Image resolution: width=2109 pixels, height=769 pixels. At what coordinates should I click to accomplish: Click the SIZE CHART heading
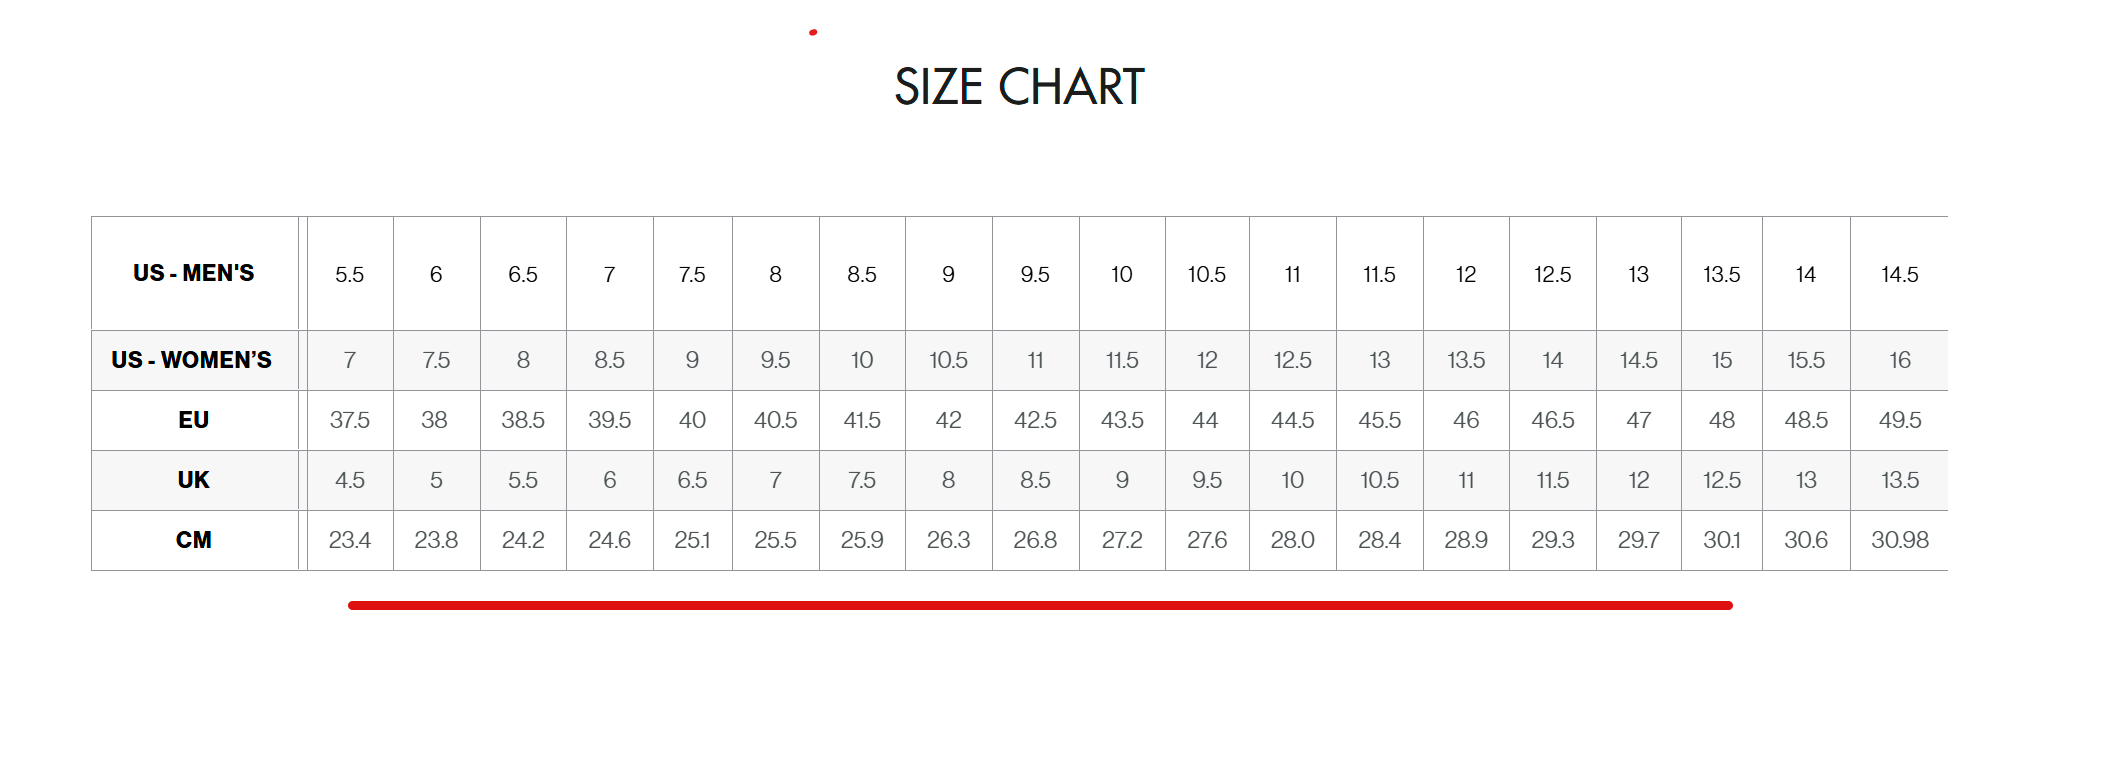[x=1019, y=87]
